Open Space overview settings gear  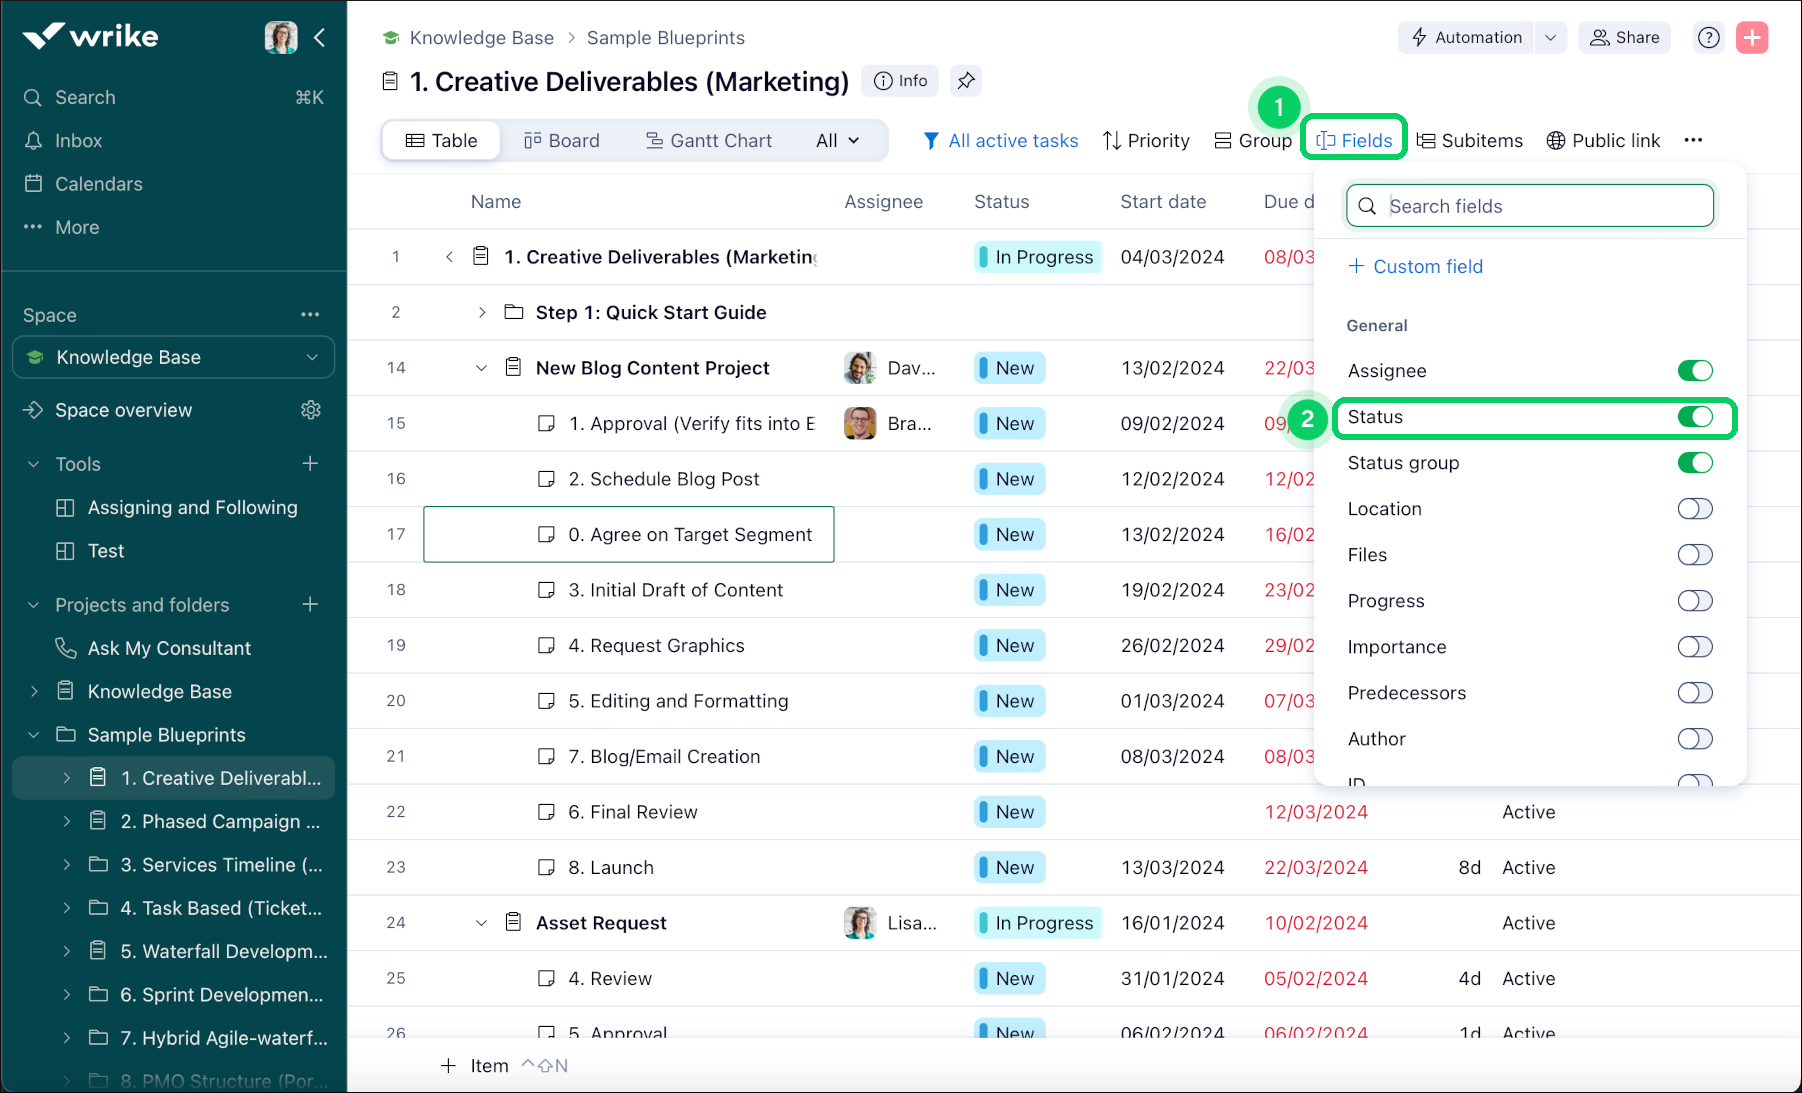[311, 410]
